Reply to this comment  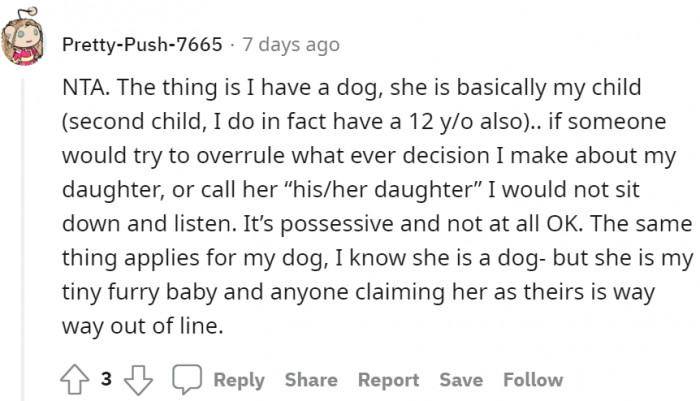coord(239,380)
